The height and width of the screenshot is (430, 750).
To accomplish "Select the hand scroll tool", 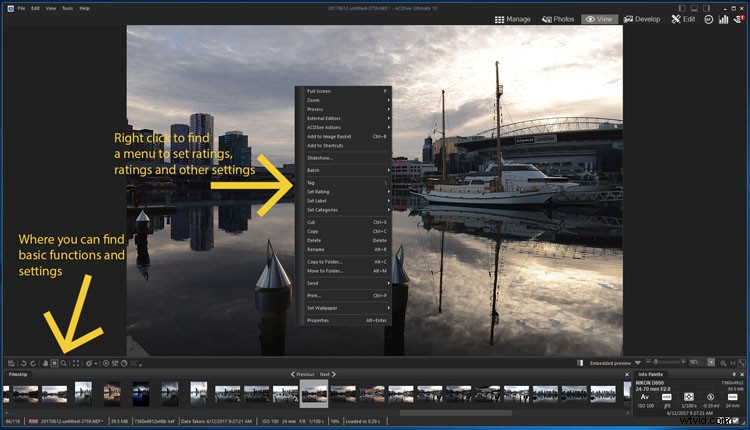I will tap(45, 364).
